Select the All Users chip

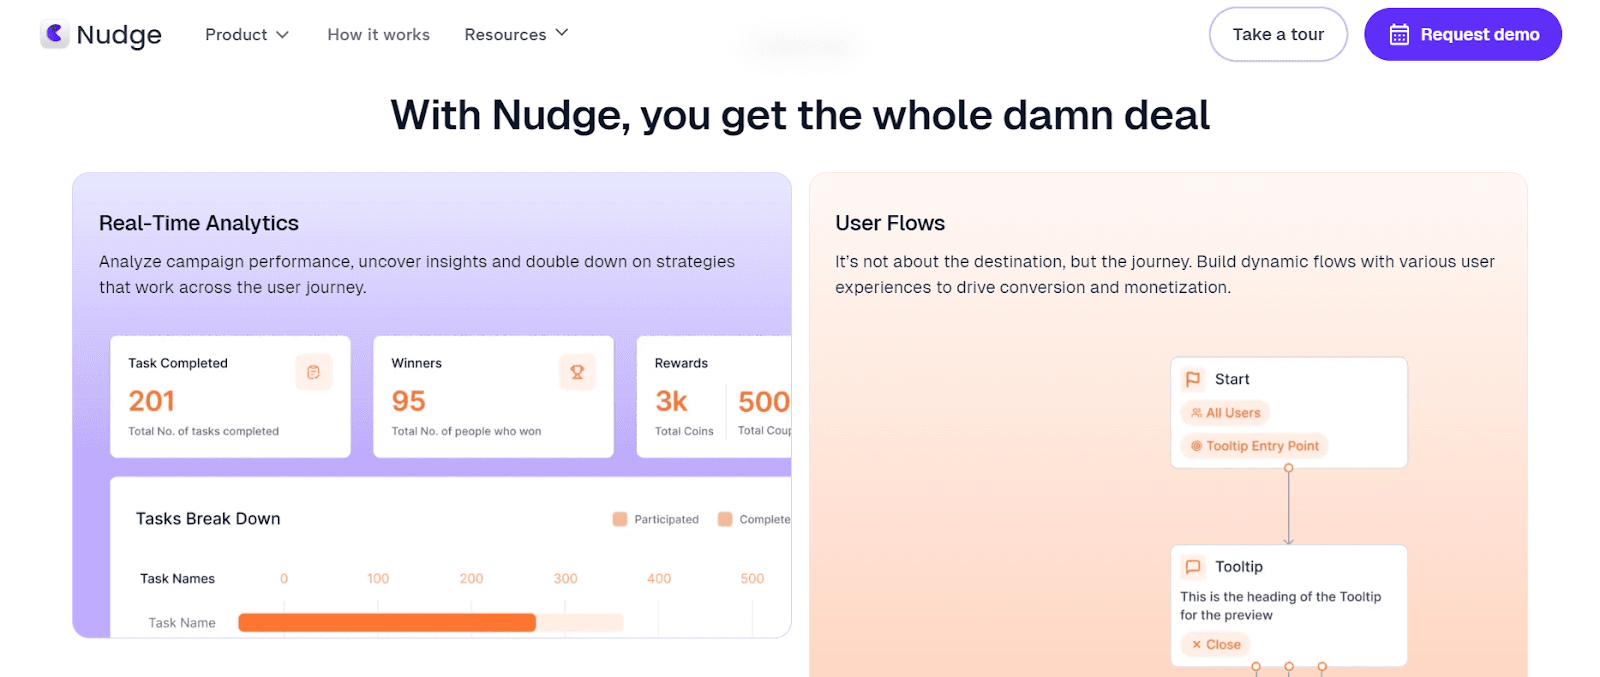(x=1225, y=413)
